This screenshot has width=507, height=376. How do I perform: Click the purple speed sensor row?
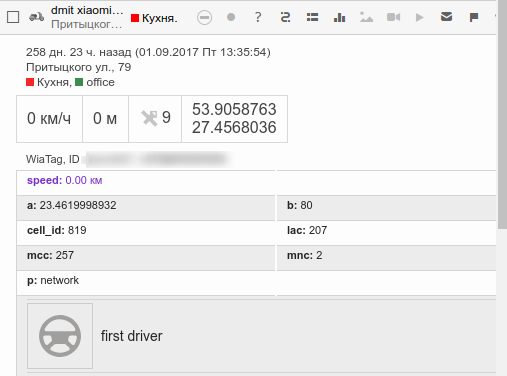tap(256, 182)
